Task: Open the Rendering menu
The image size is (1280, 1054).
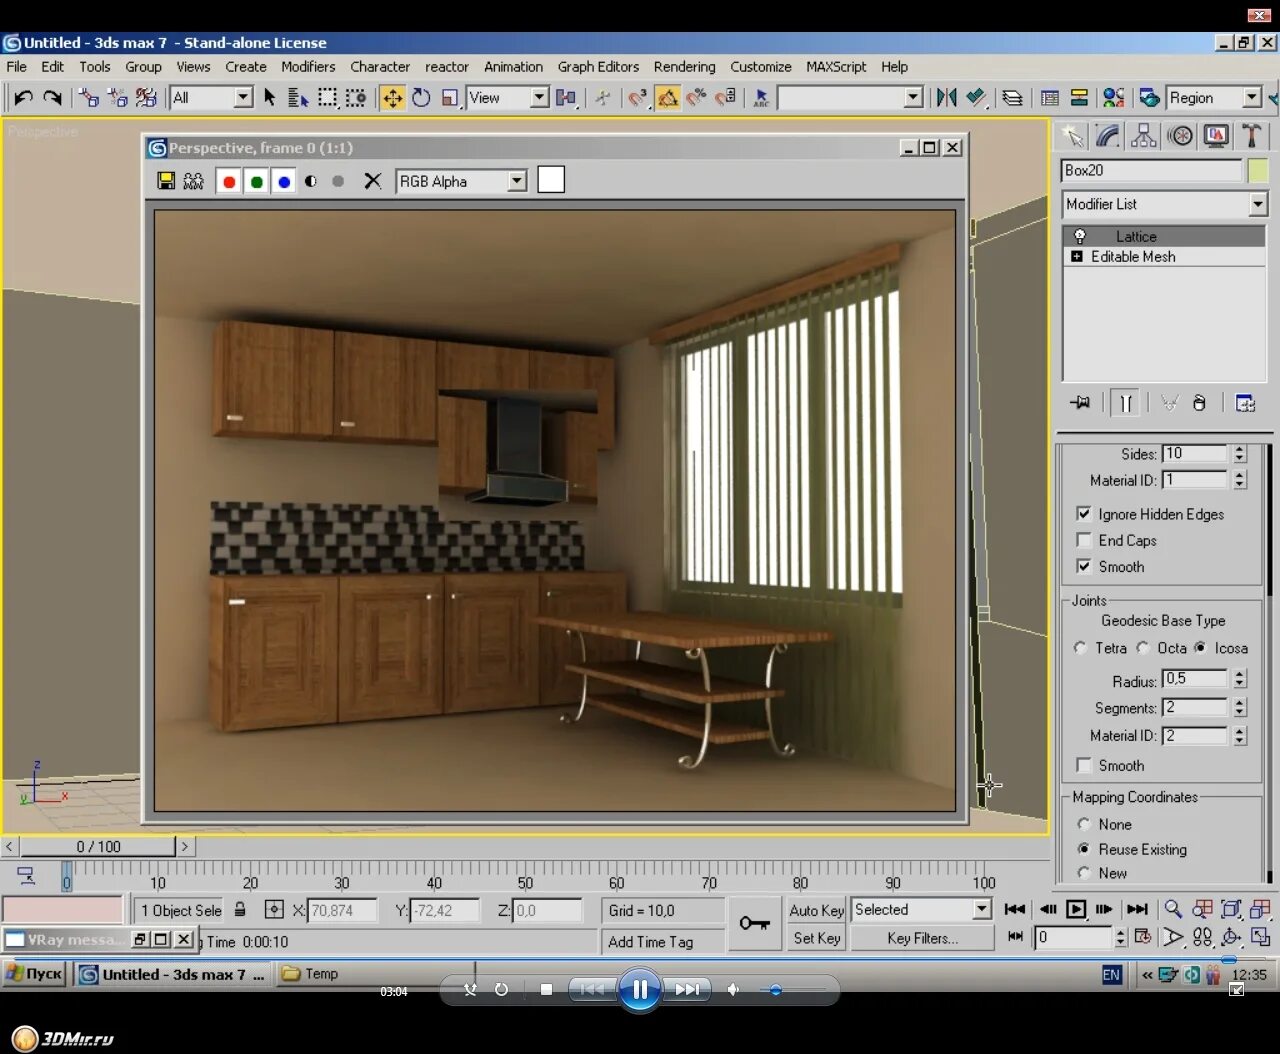Action: (684, 67)
